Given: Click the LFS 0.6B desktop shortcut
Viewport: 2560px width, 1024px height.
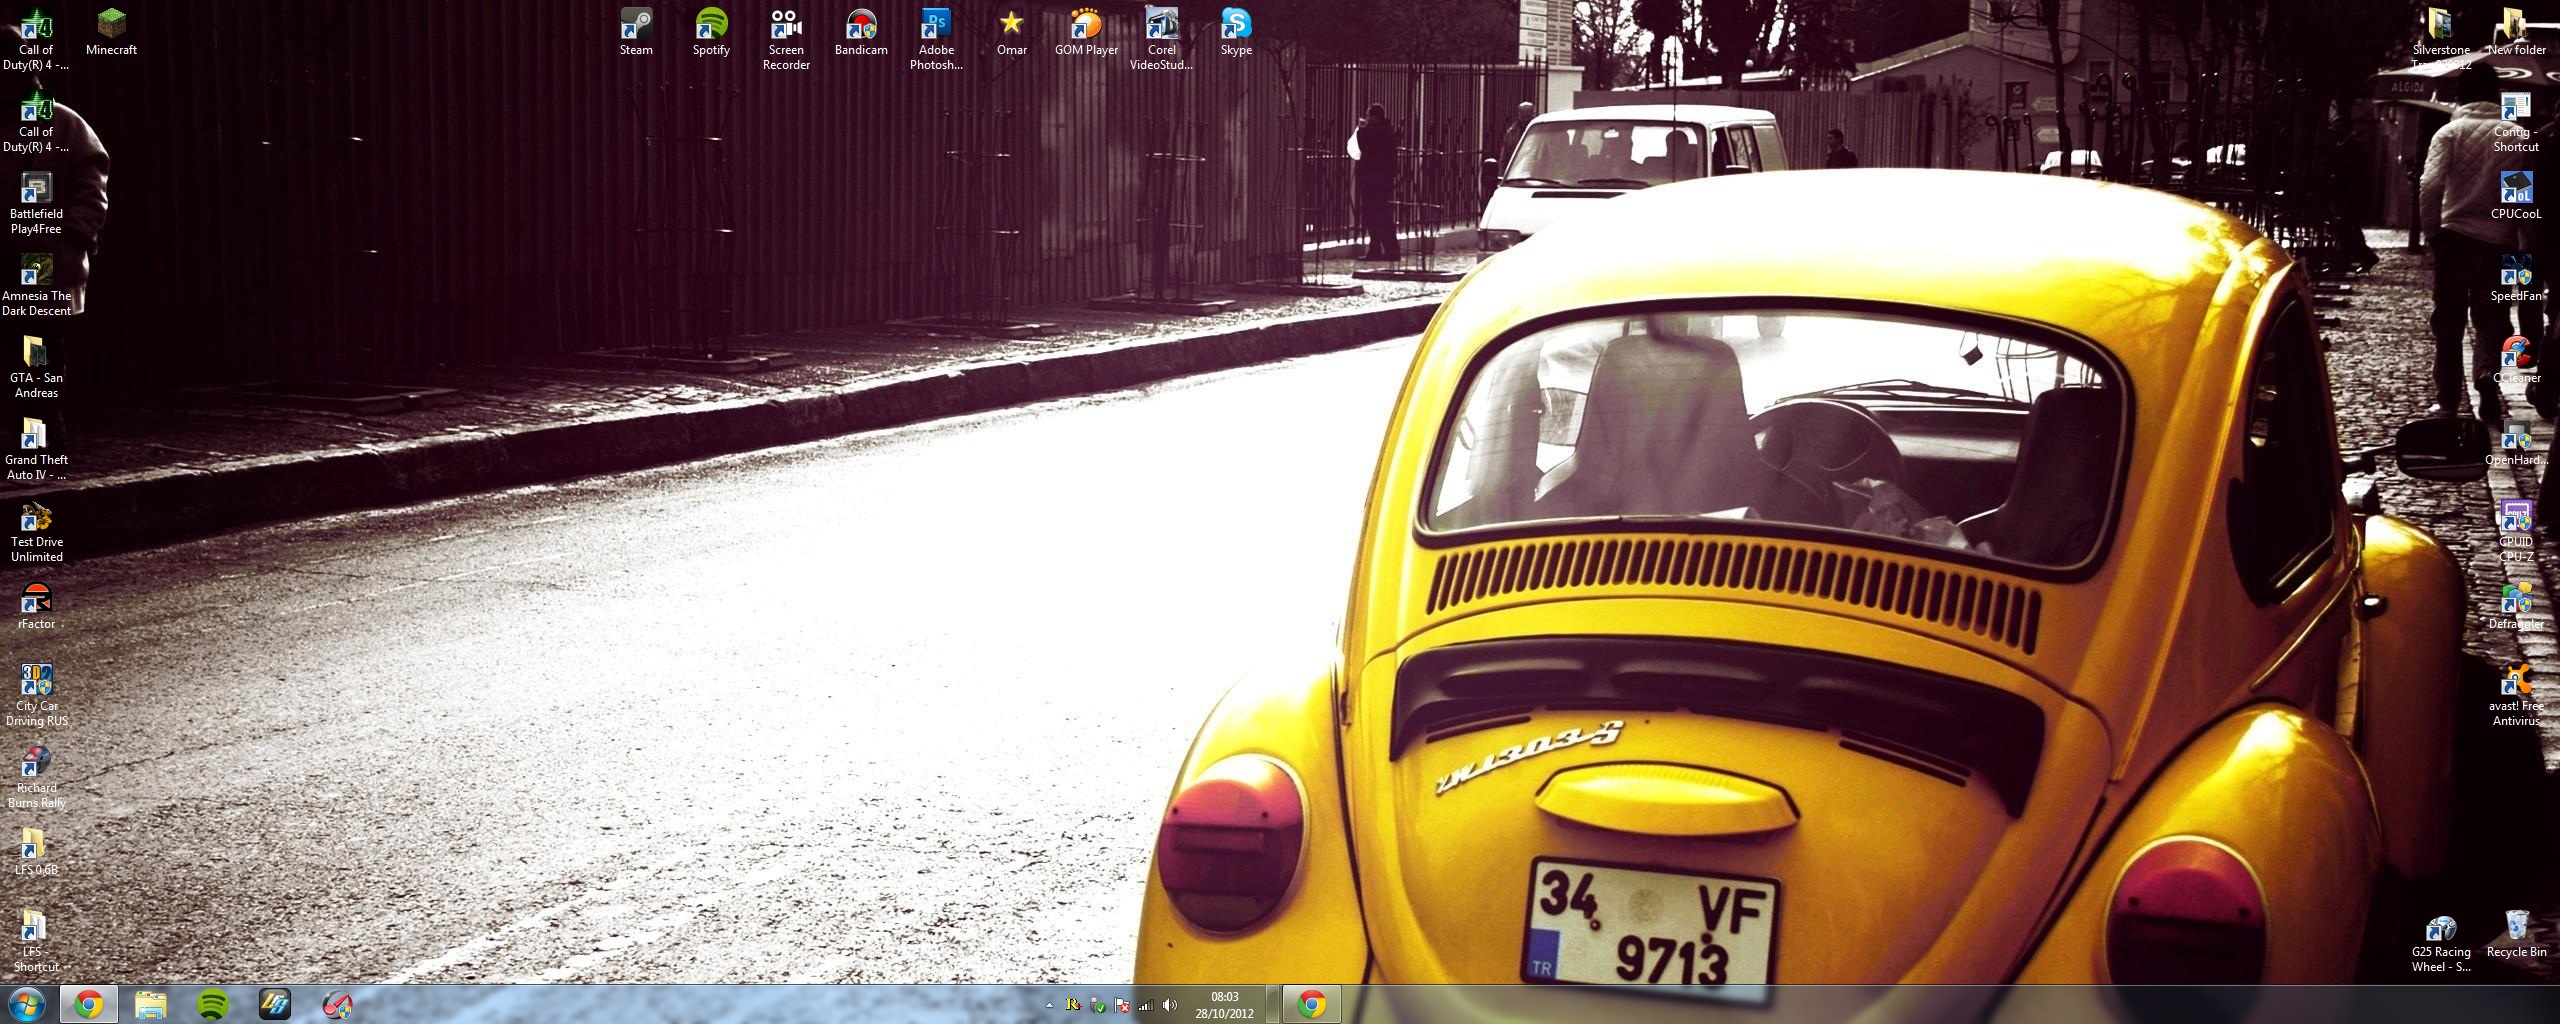Looking at the screenshot, I should (x=36, y=852).
